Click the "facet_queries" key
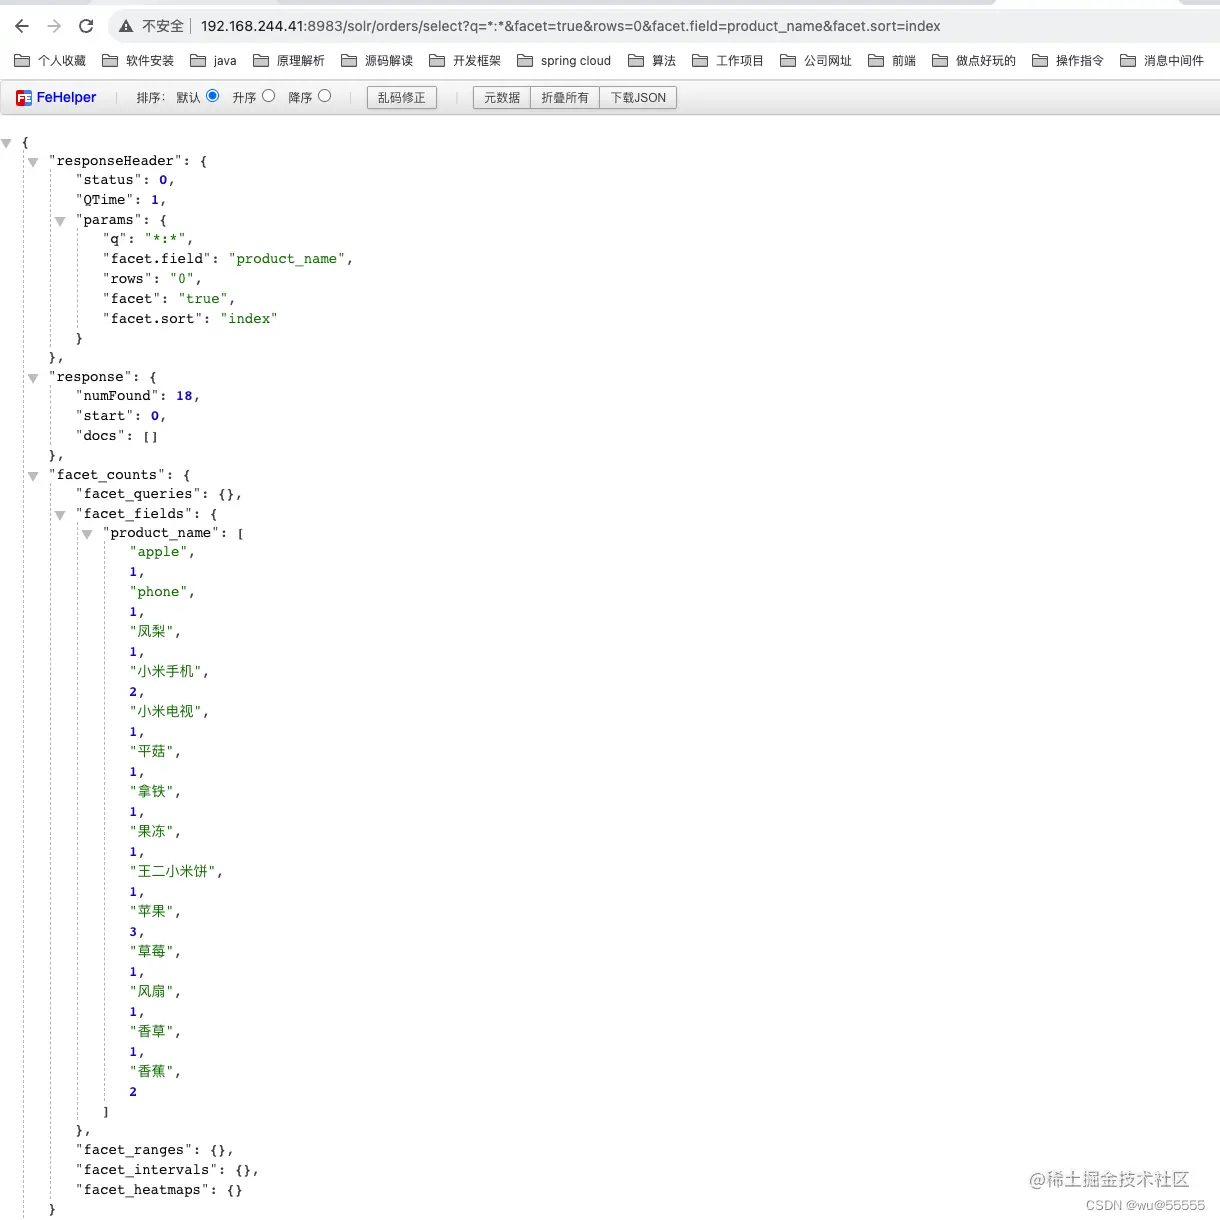 point(139,494)
